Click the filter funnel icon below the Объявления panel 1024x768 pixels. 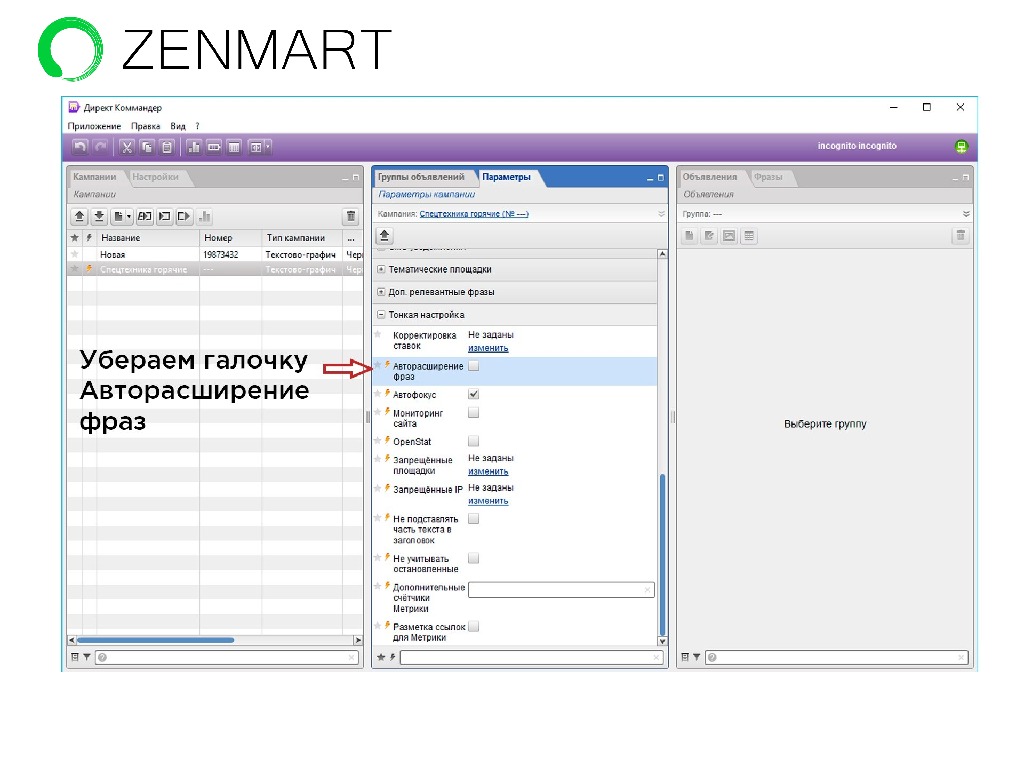click(696, 657)
